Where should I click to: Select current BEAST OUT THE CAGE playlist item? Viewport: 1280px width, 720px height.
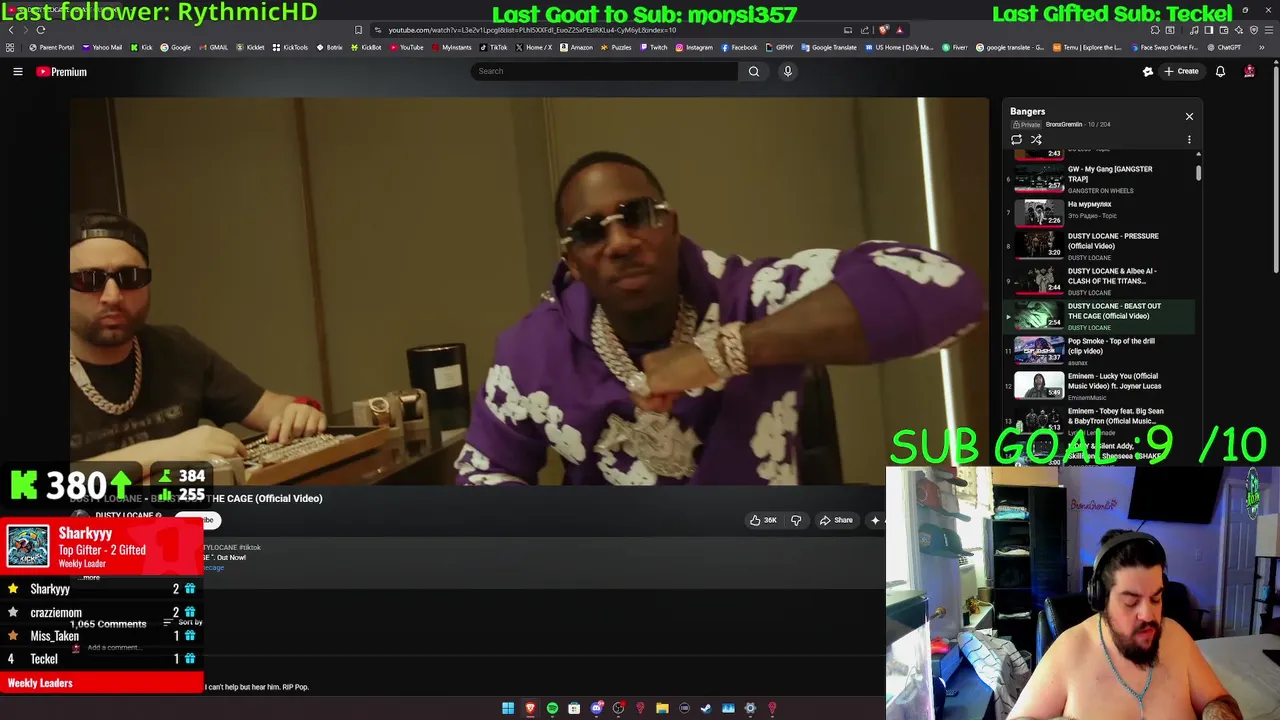pos(1100,315)
